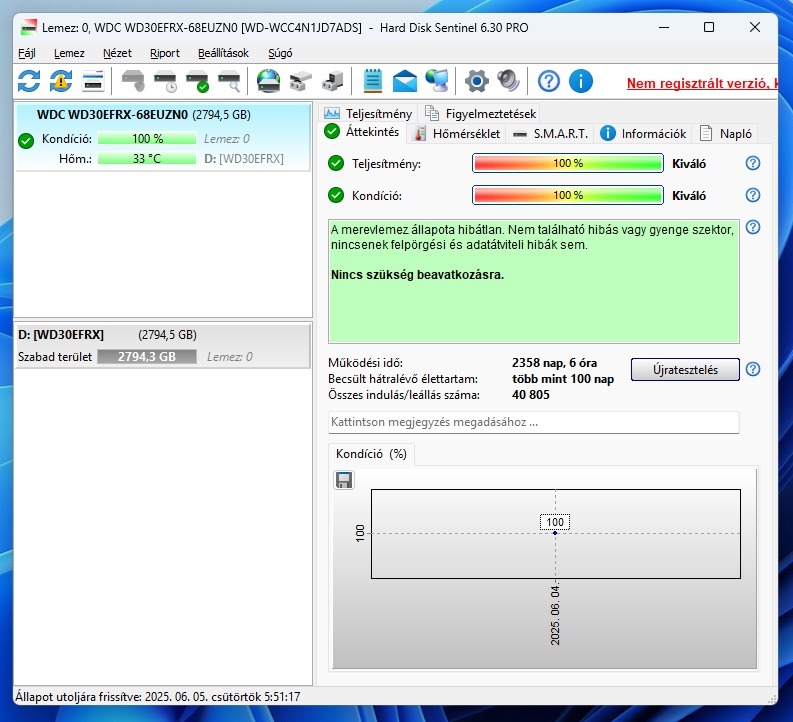Viewport: 793px width, 722px height.
Task: Click the right-panel Teljesítmény 100 % bar
Action: (x=567, y=163)
